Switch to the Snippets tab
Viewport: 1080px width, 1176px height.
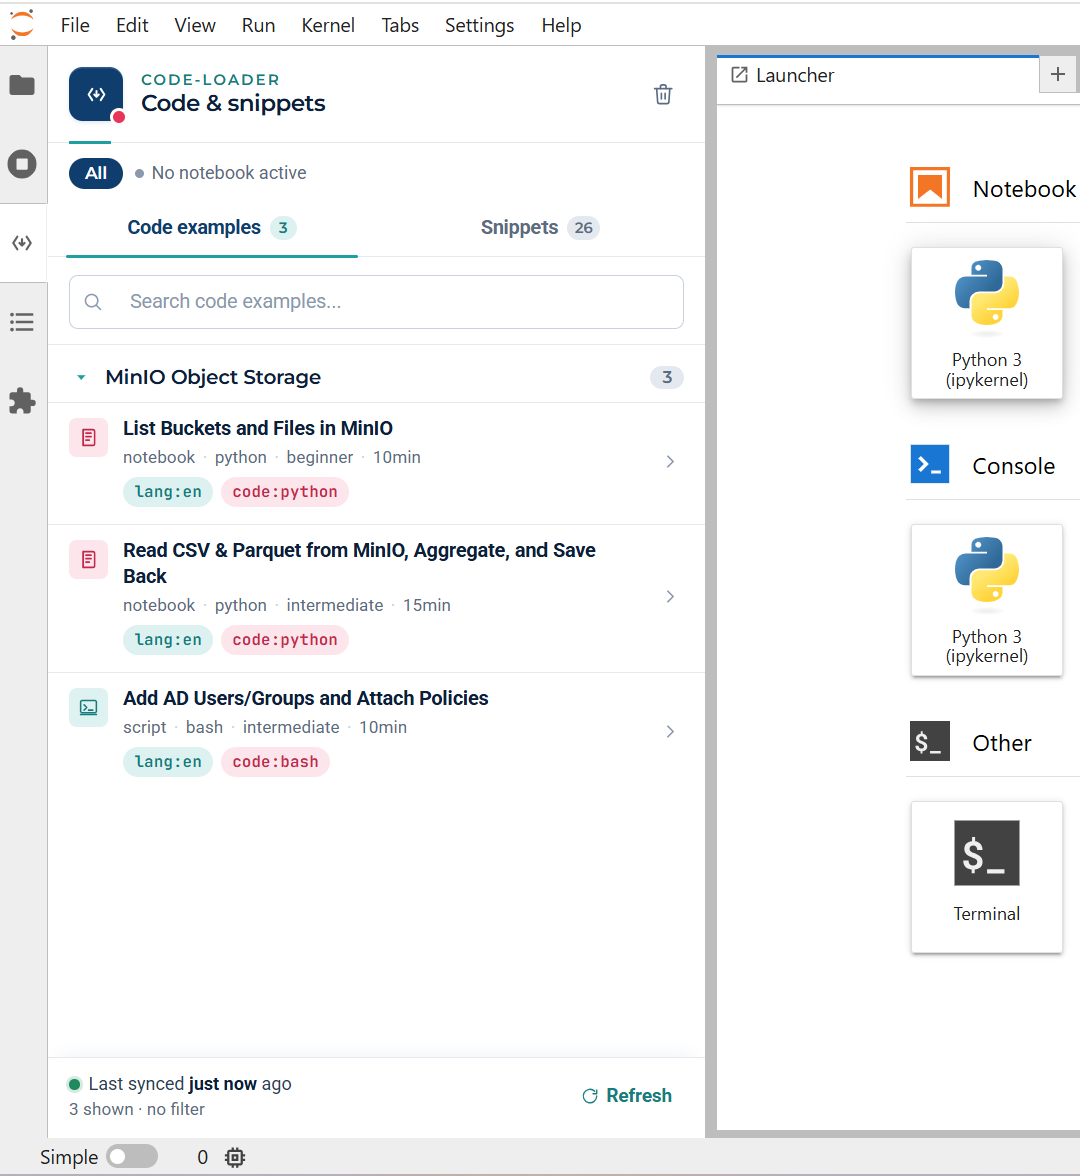click(x=539, y=227)
